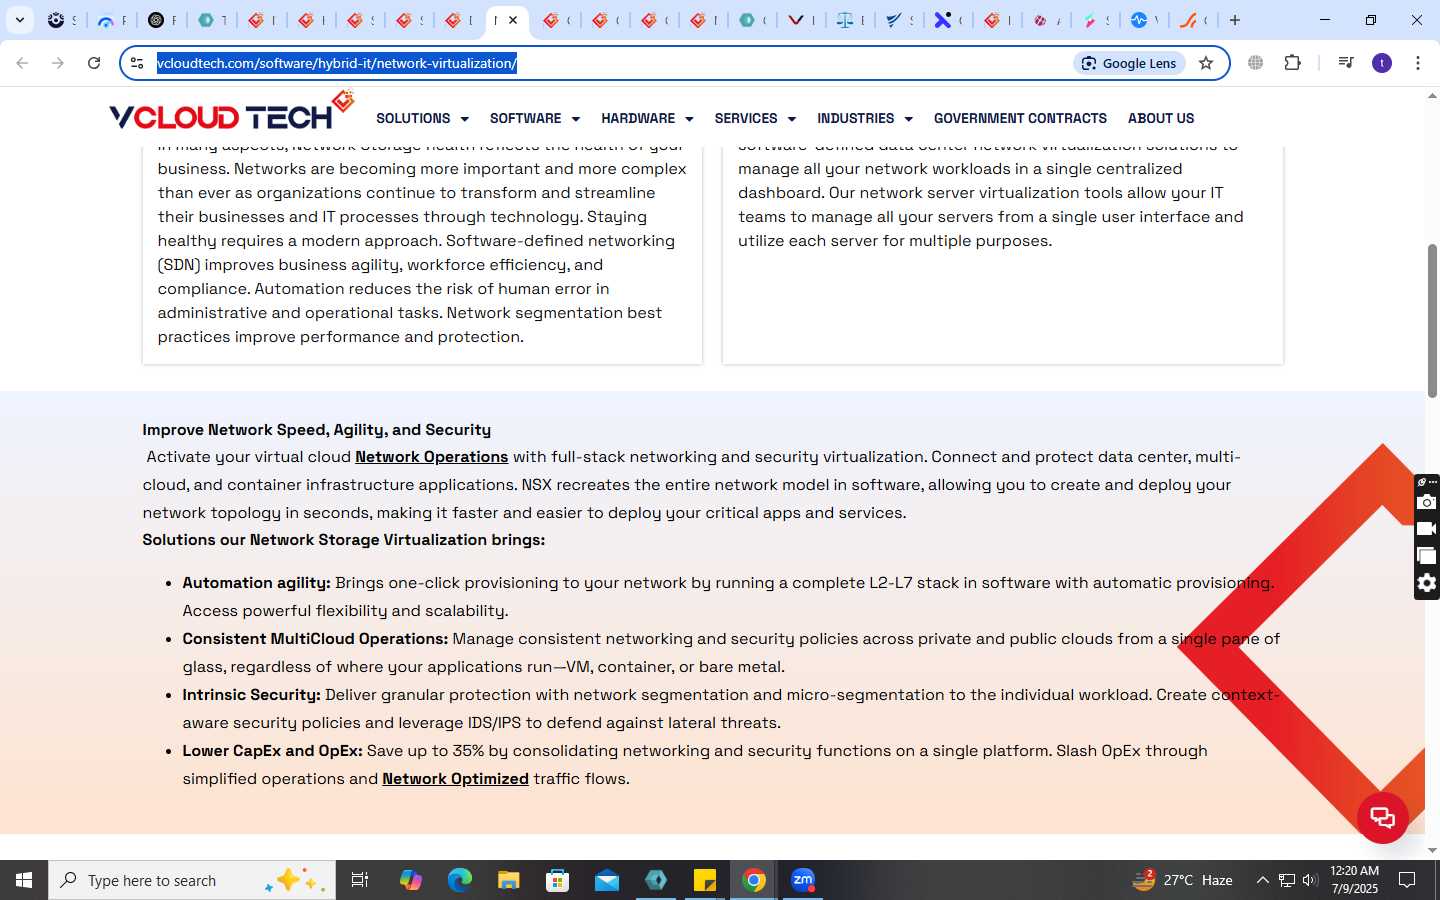Click the 'Lower CapEx and OpEx:' bullet label

(x=272, y=751)
